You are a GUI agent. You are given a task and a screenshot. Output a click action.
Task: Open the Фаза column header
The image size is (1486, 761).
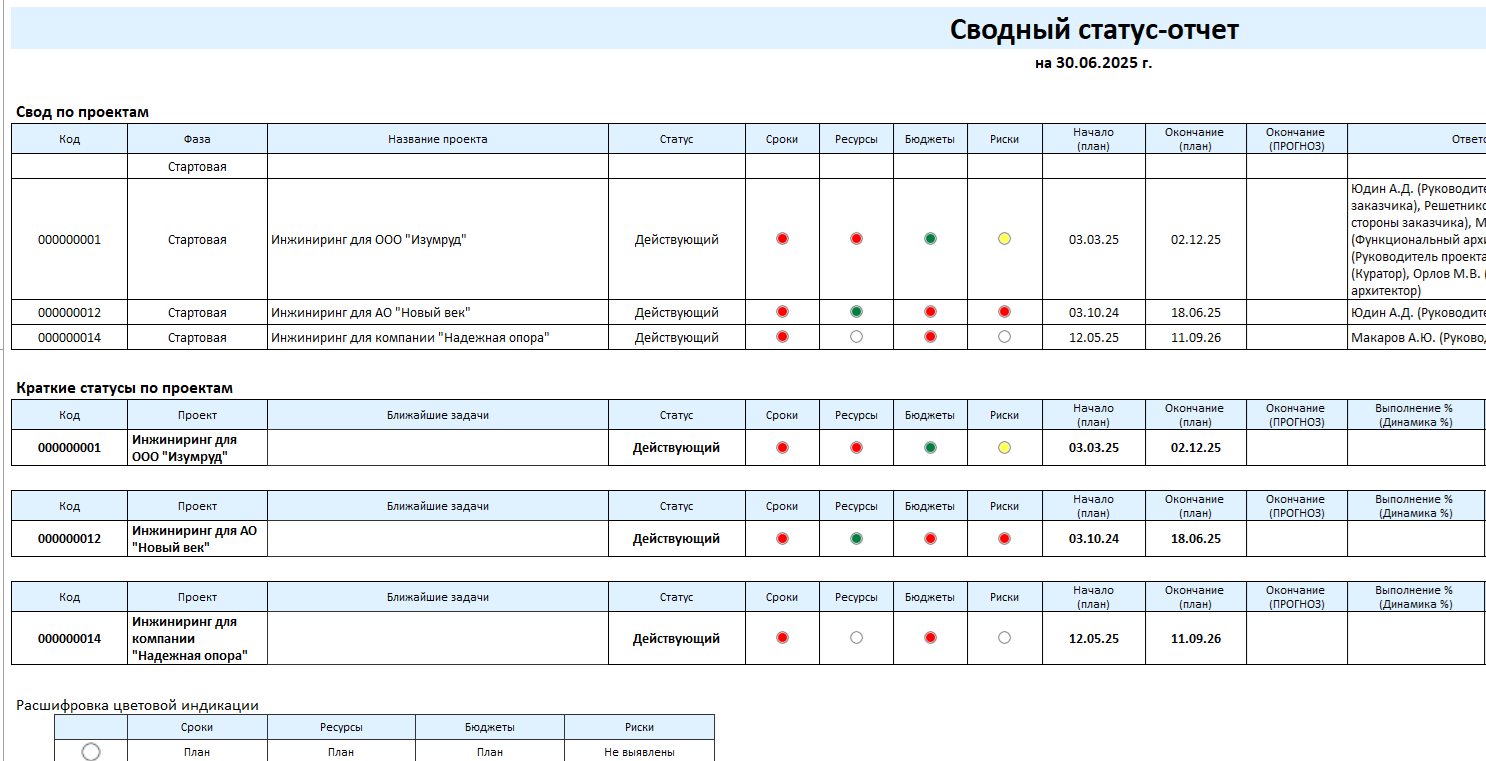196,138
